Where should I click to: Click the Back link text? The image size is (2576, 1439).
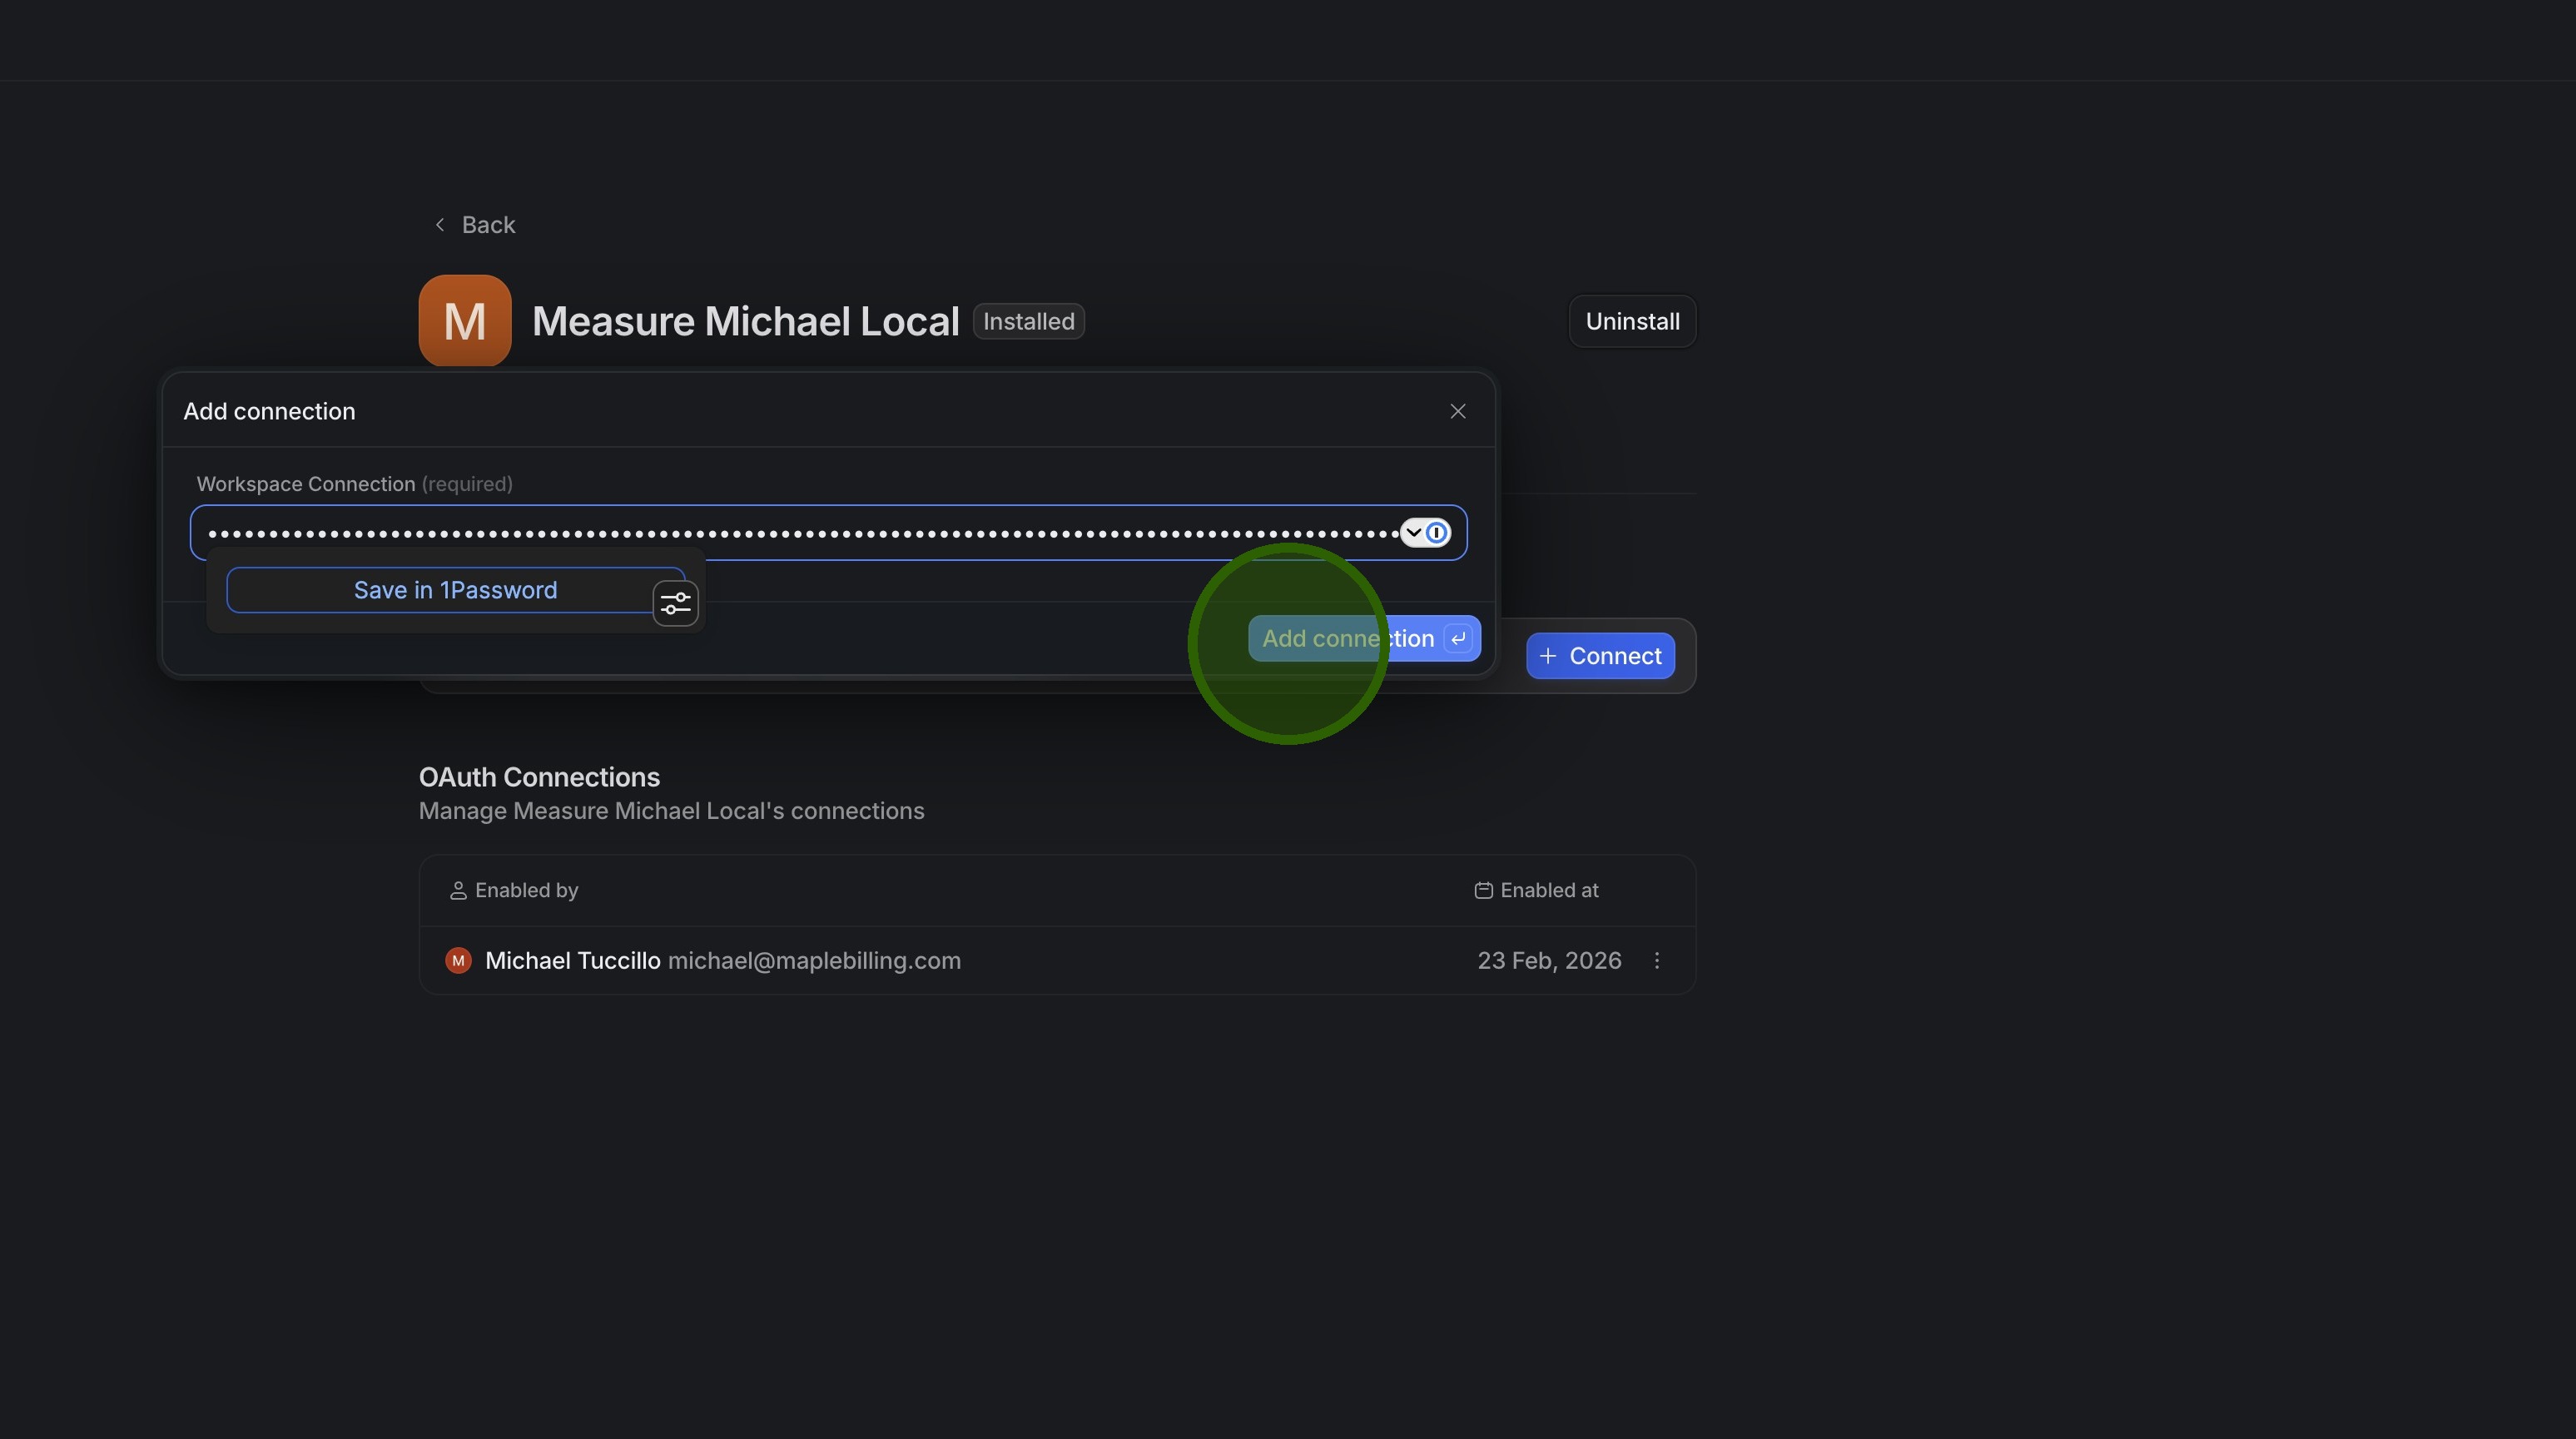coord(488,225)
